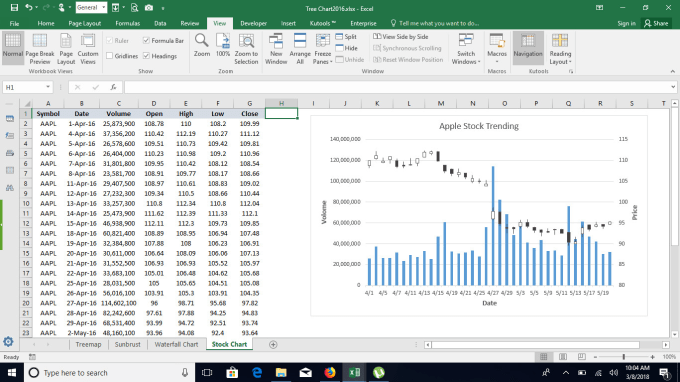Click Split window option
This screenshot has height=382, width=680.
pos(346,37)
